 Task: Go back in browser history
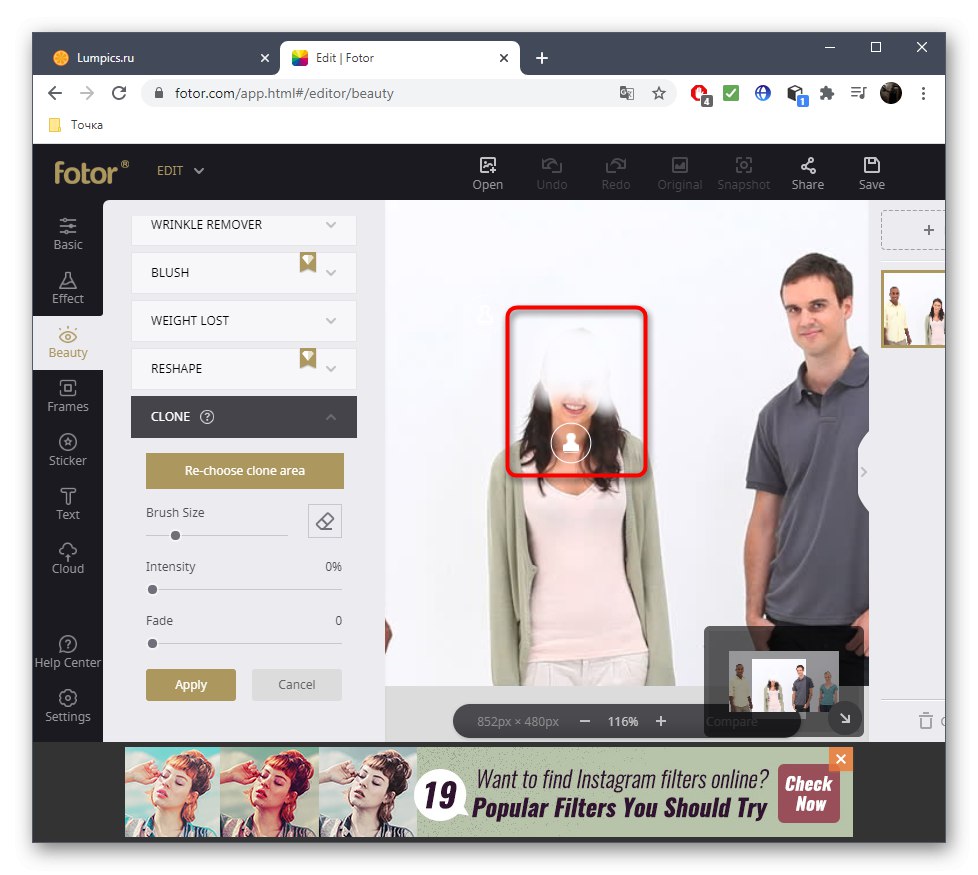point(55,93)
